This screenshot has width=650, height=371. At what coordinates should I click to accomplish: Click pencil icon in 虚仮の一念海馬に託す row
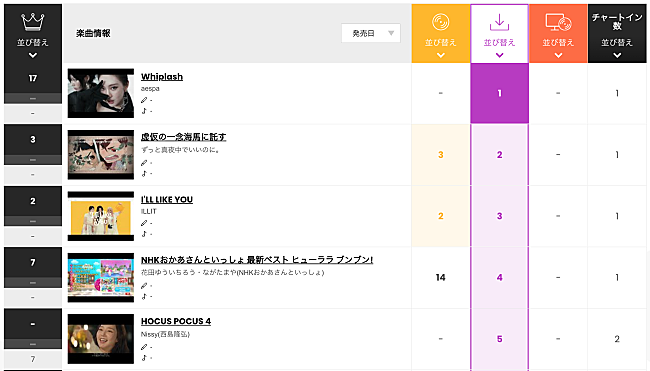144,162
